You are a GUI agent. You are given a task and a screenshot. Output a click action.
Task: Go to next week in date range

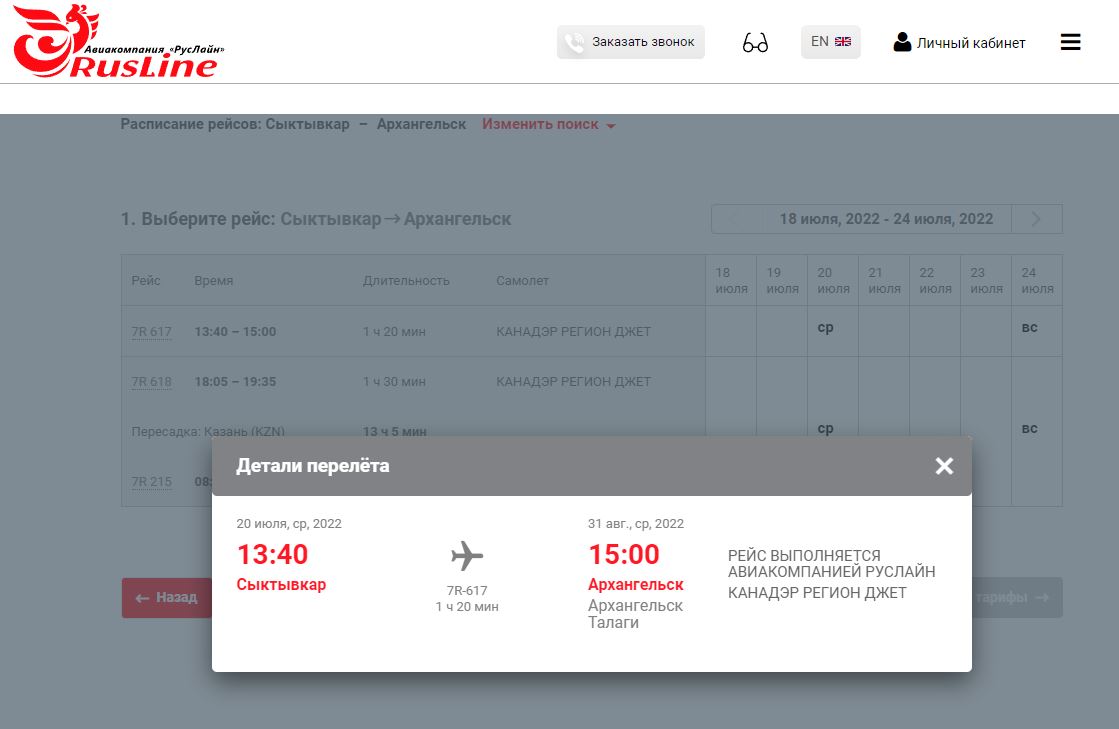[x=1036, y=219]
